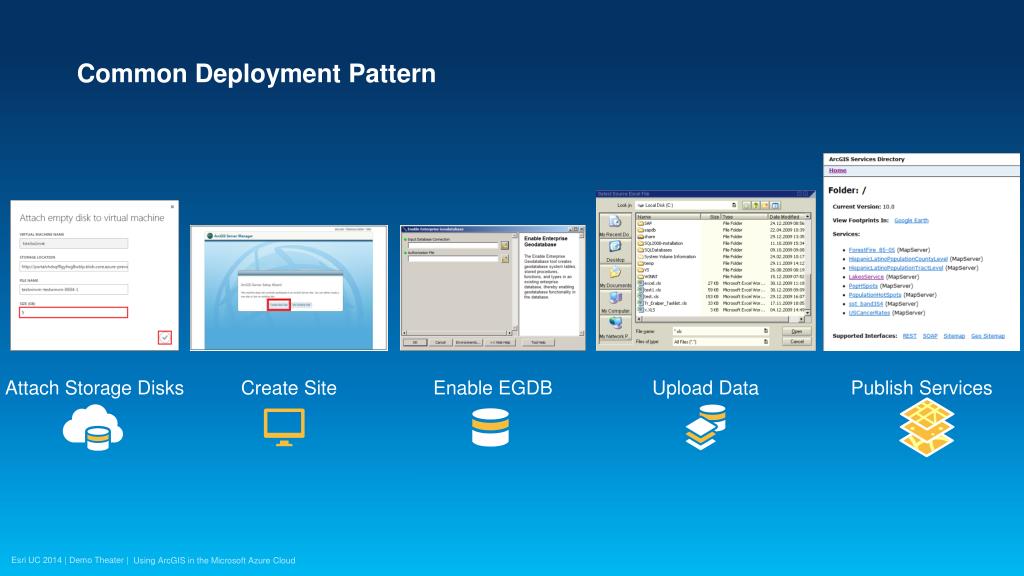This screenshot has height=576, width=1024.
Task: Click the checkmark to confirm attaching the disk
Action: tap(165, 338)
